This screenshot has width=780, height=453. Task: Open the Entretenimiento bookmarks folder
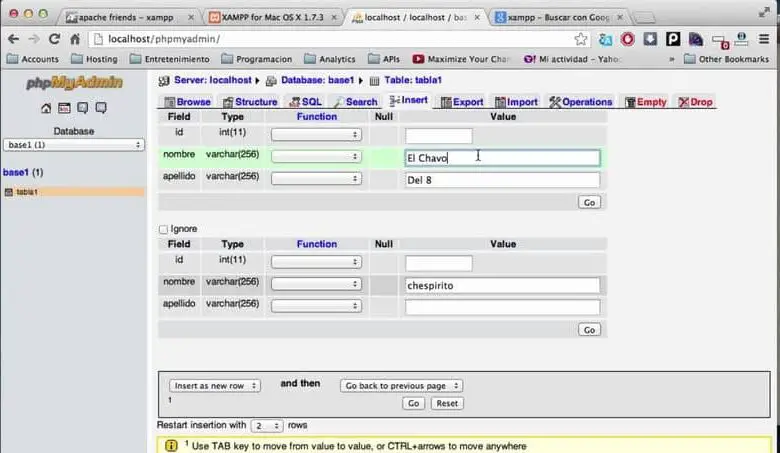[170, 59]
